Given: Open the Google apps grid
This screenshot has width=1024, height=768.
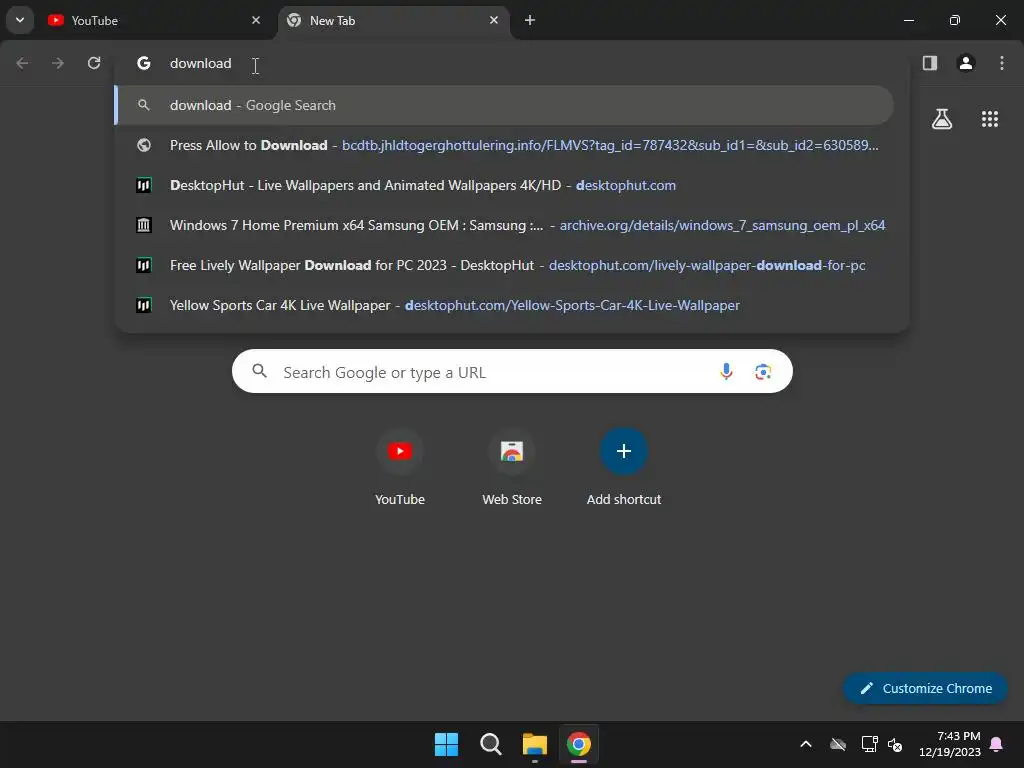Looking at the screenshot, I should (990, 119).
